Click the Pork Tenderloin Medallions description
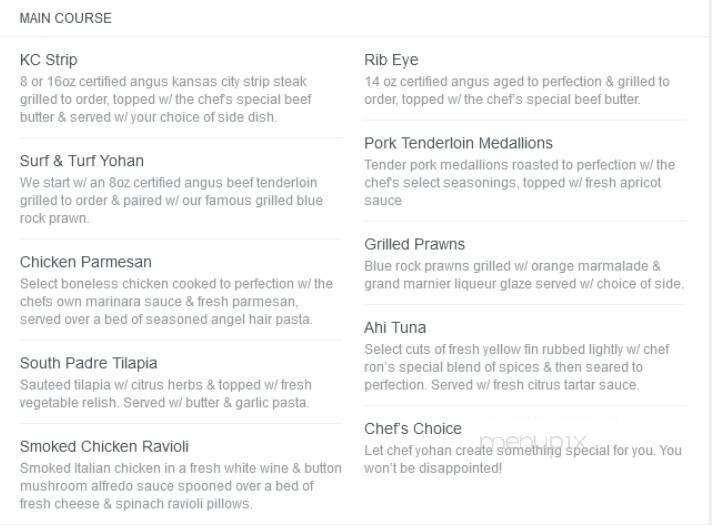Screen dimensions: 712x525 (519, 182)
